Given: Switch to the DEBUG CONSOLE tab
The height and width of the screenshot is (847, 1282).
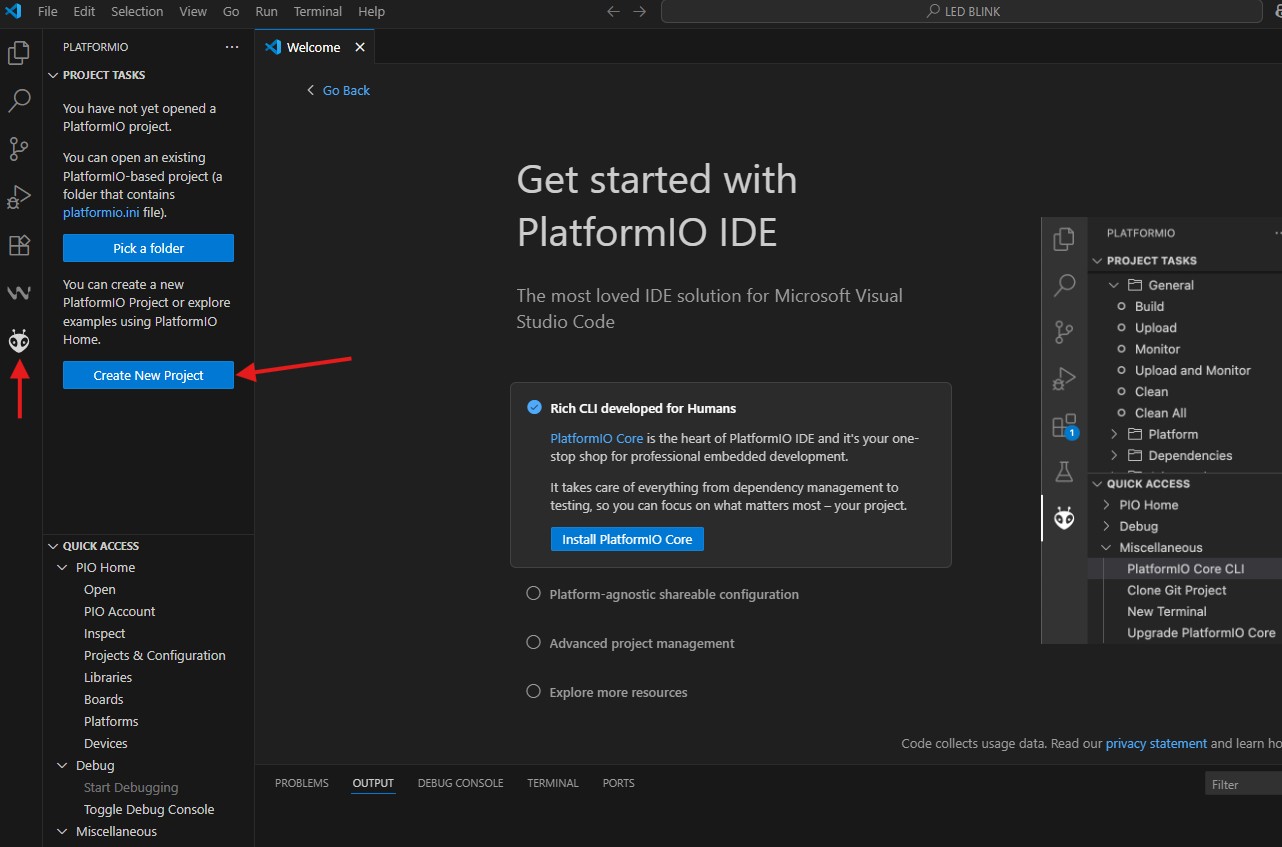Looking at the screenshot, I should pos(460,783).
